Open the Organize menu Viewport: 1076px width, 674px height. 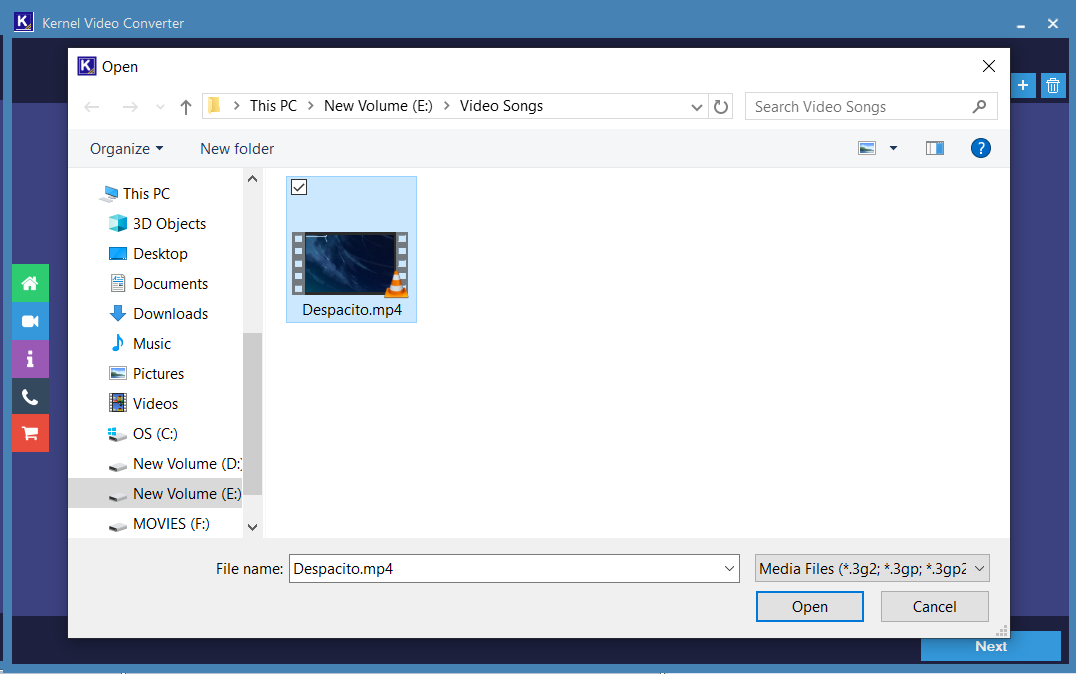click(x=127, y=149)
